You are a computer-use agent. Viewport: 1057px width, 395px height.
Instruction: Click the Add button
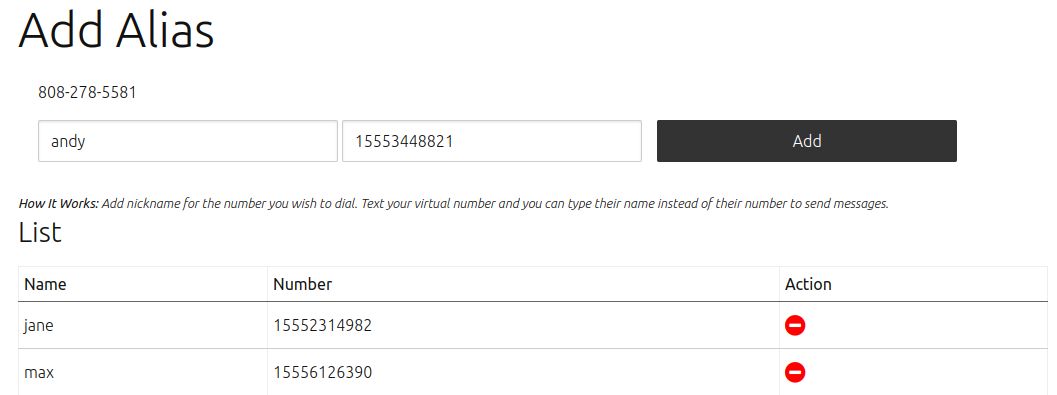pyautogui.click(x=806, y=141)
